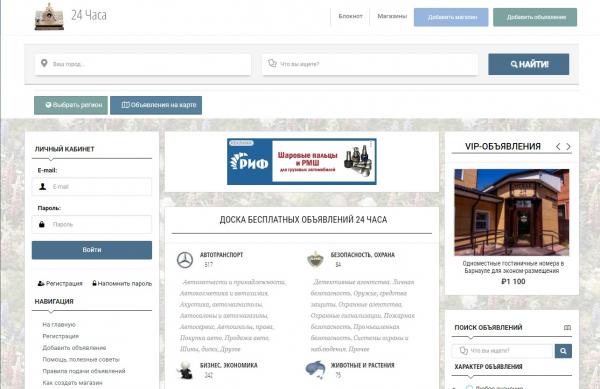The width and height of the screenshot is (600, 389).
Task: Click the location pin icon in city field
Action: click(44, 63)
